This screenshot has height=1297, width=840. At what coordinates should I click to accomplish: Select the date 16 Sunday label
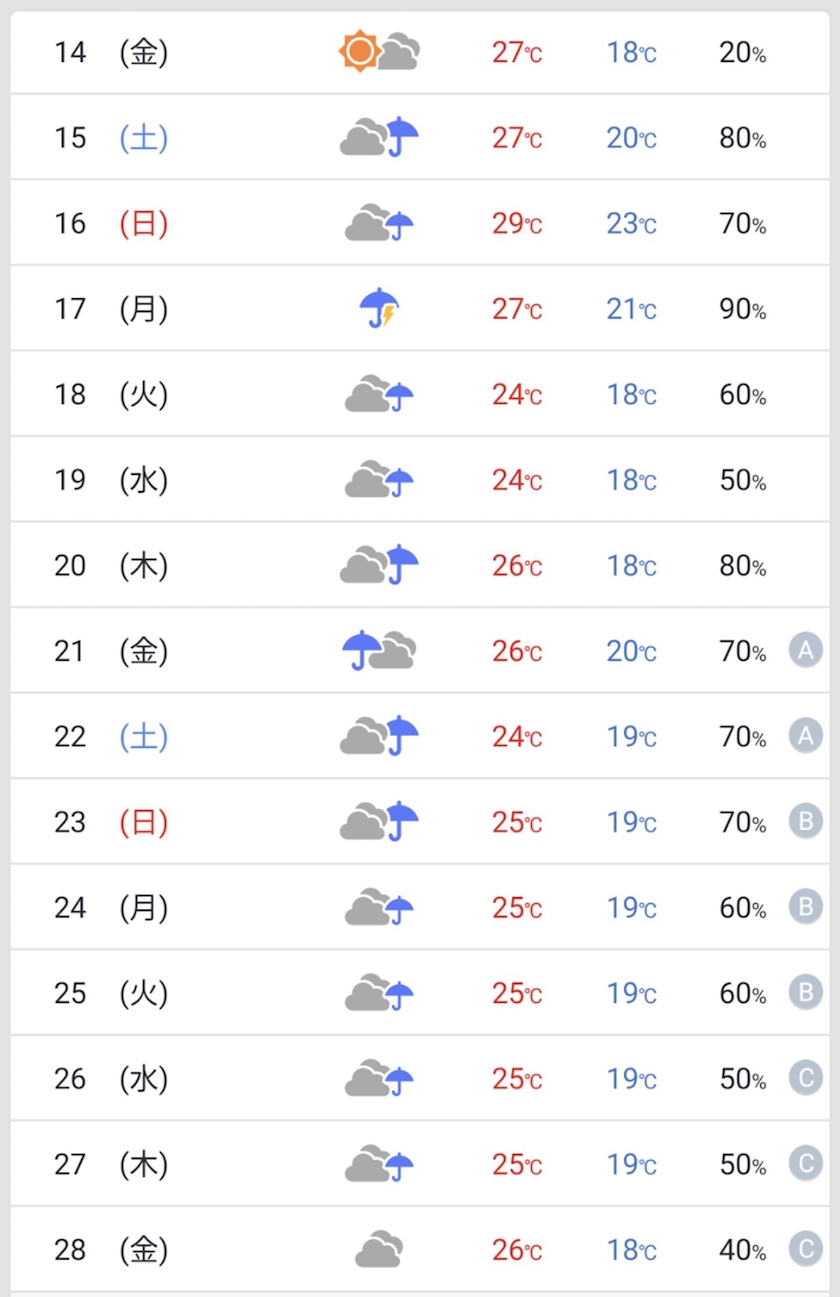pyautogui.click(x=111, y=223)
